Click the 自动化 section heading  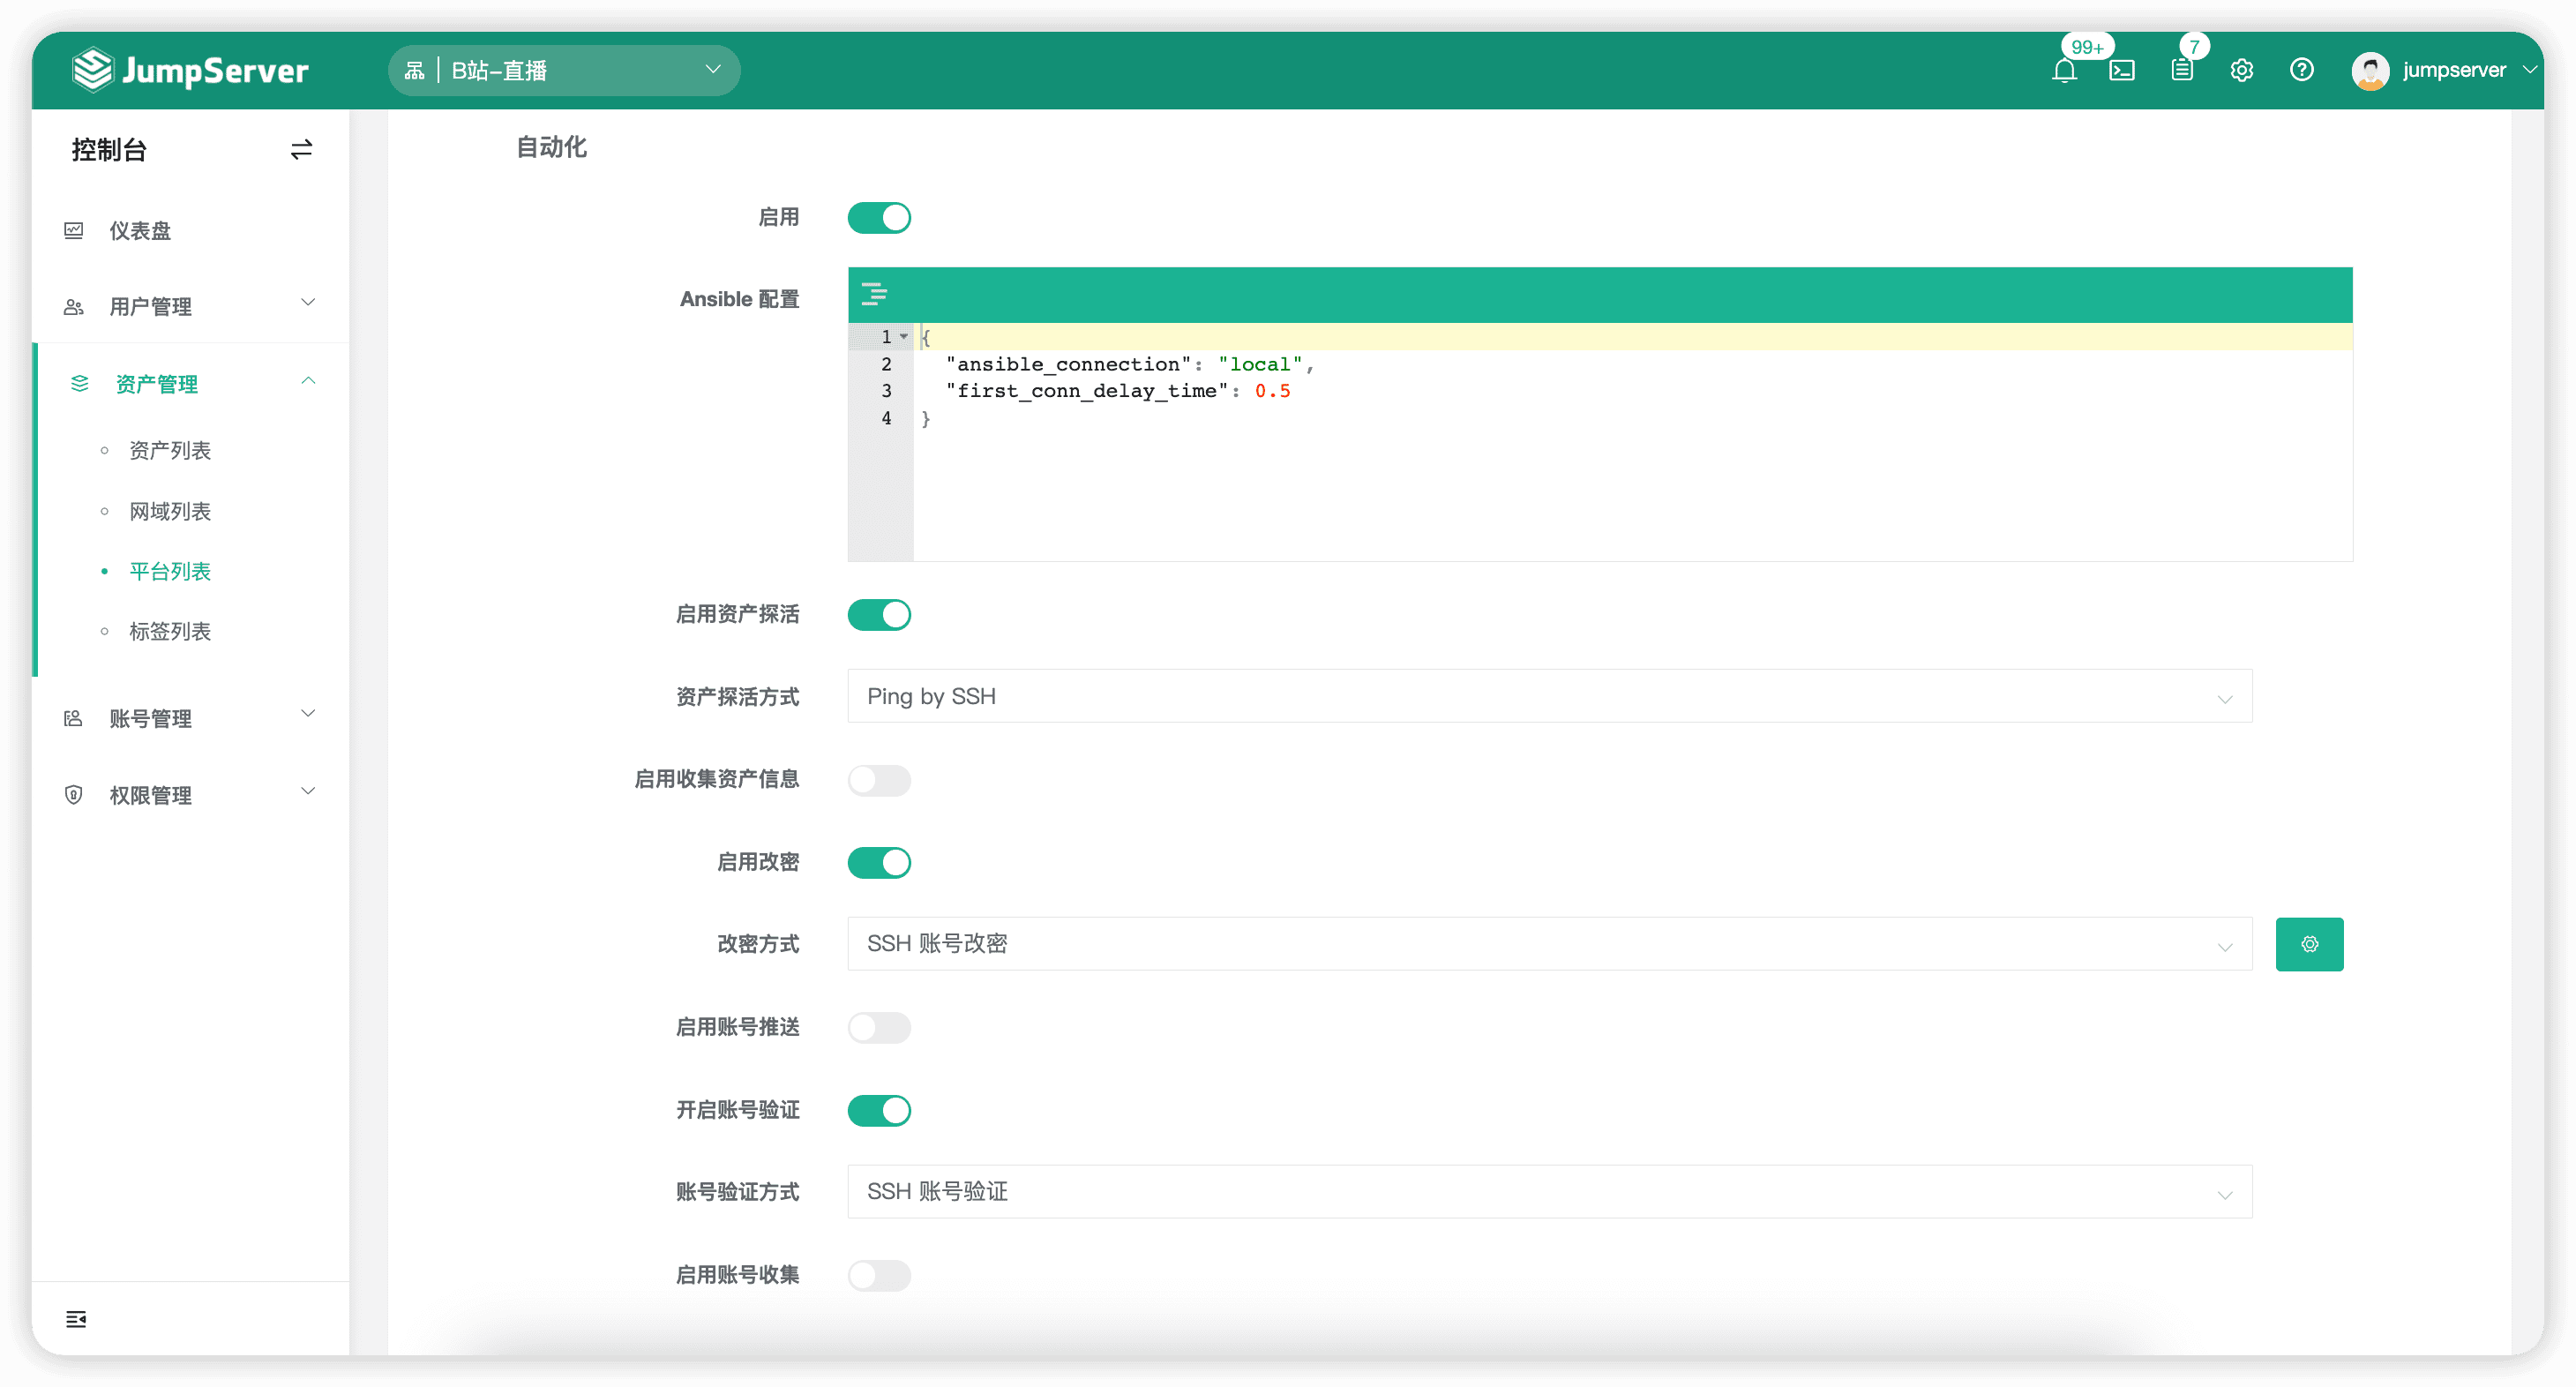551,148
